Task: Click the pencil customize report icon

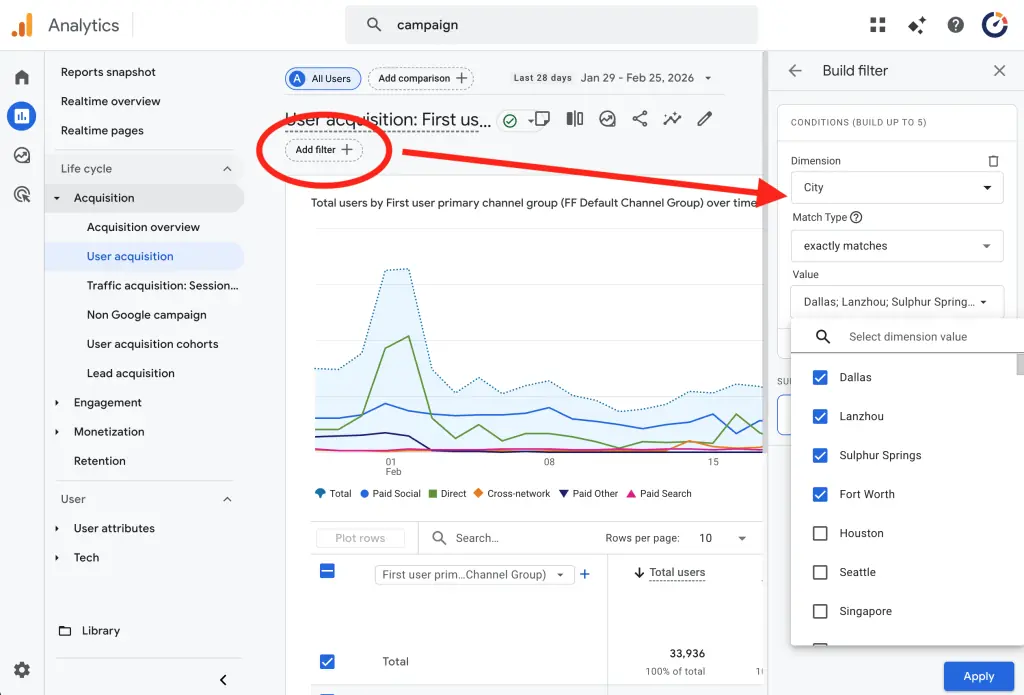Action: [x=704, y=119]
